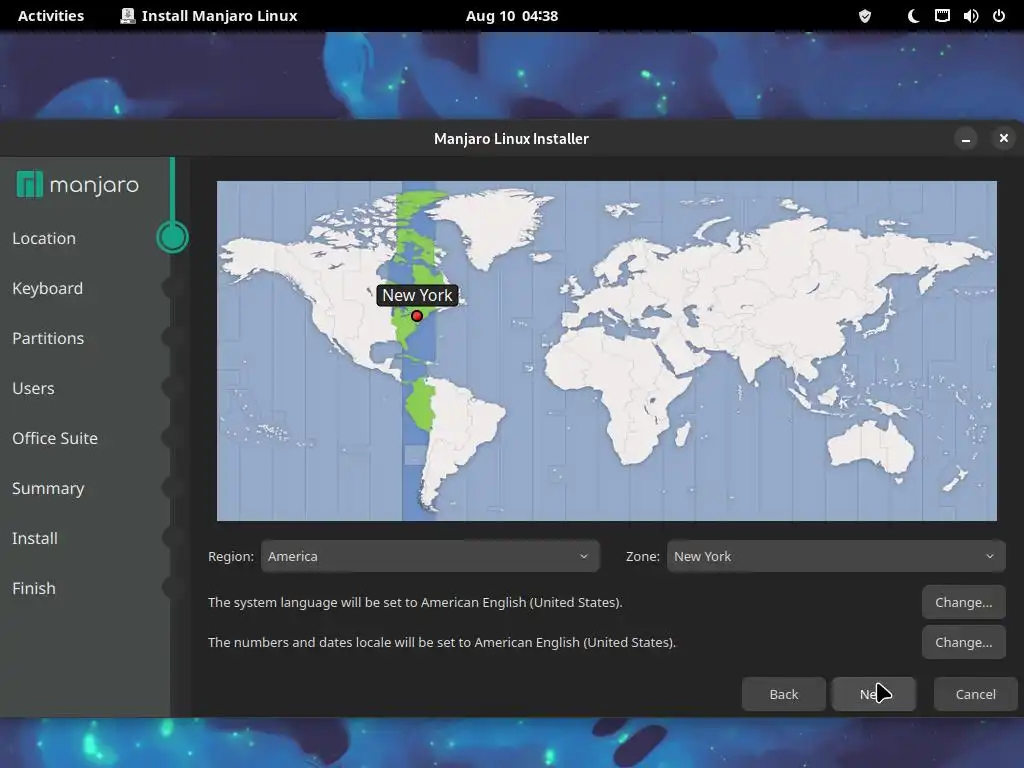Select the Location step in sidebar
Image resolution: width=1024 pixels, height=768 pixels.
(44, 238)
